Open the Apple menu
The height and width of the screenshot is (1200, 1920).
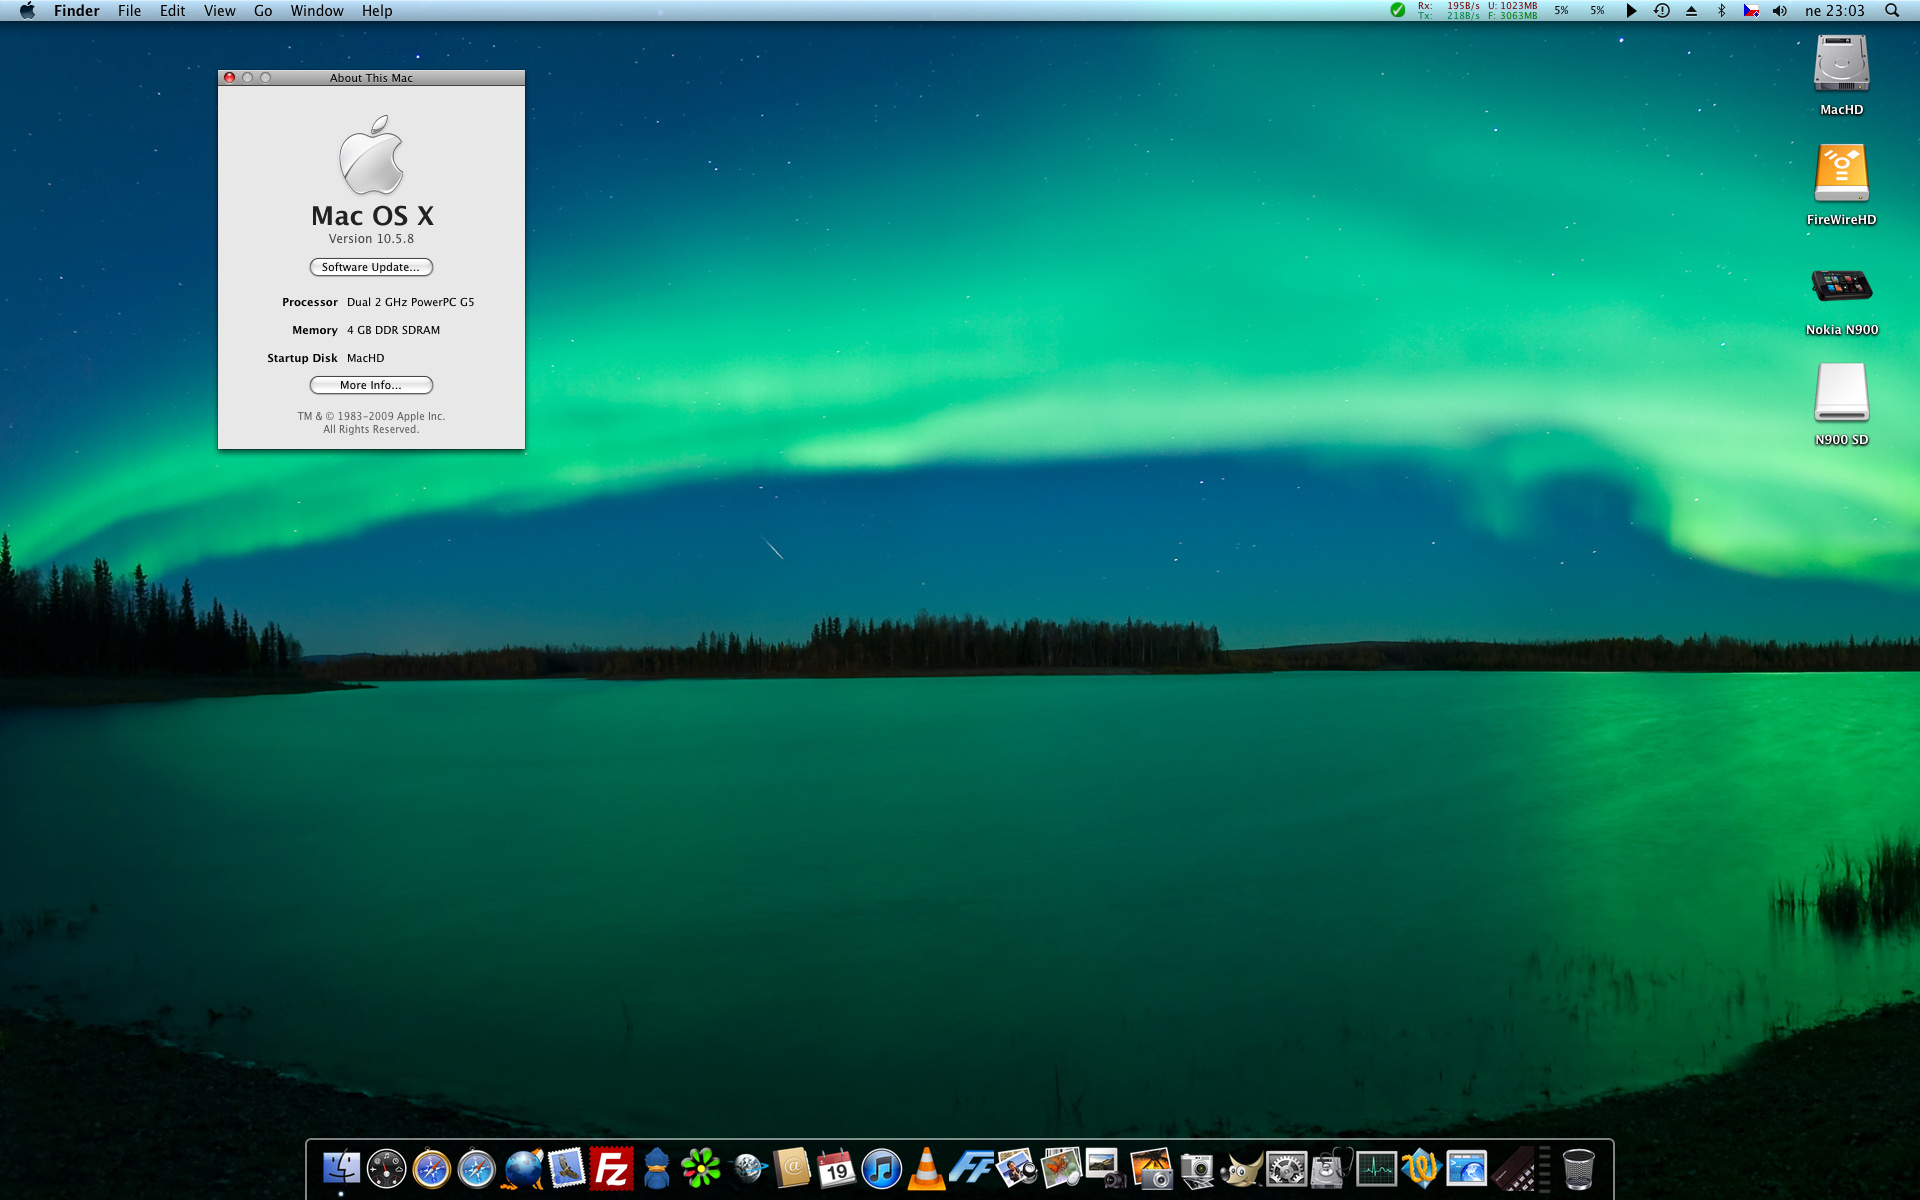[x=27, y=11]
